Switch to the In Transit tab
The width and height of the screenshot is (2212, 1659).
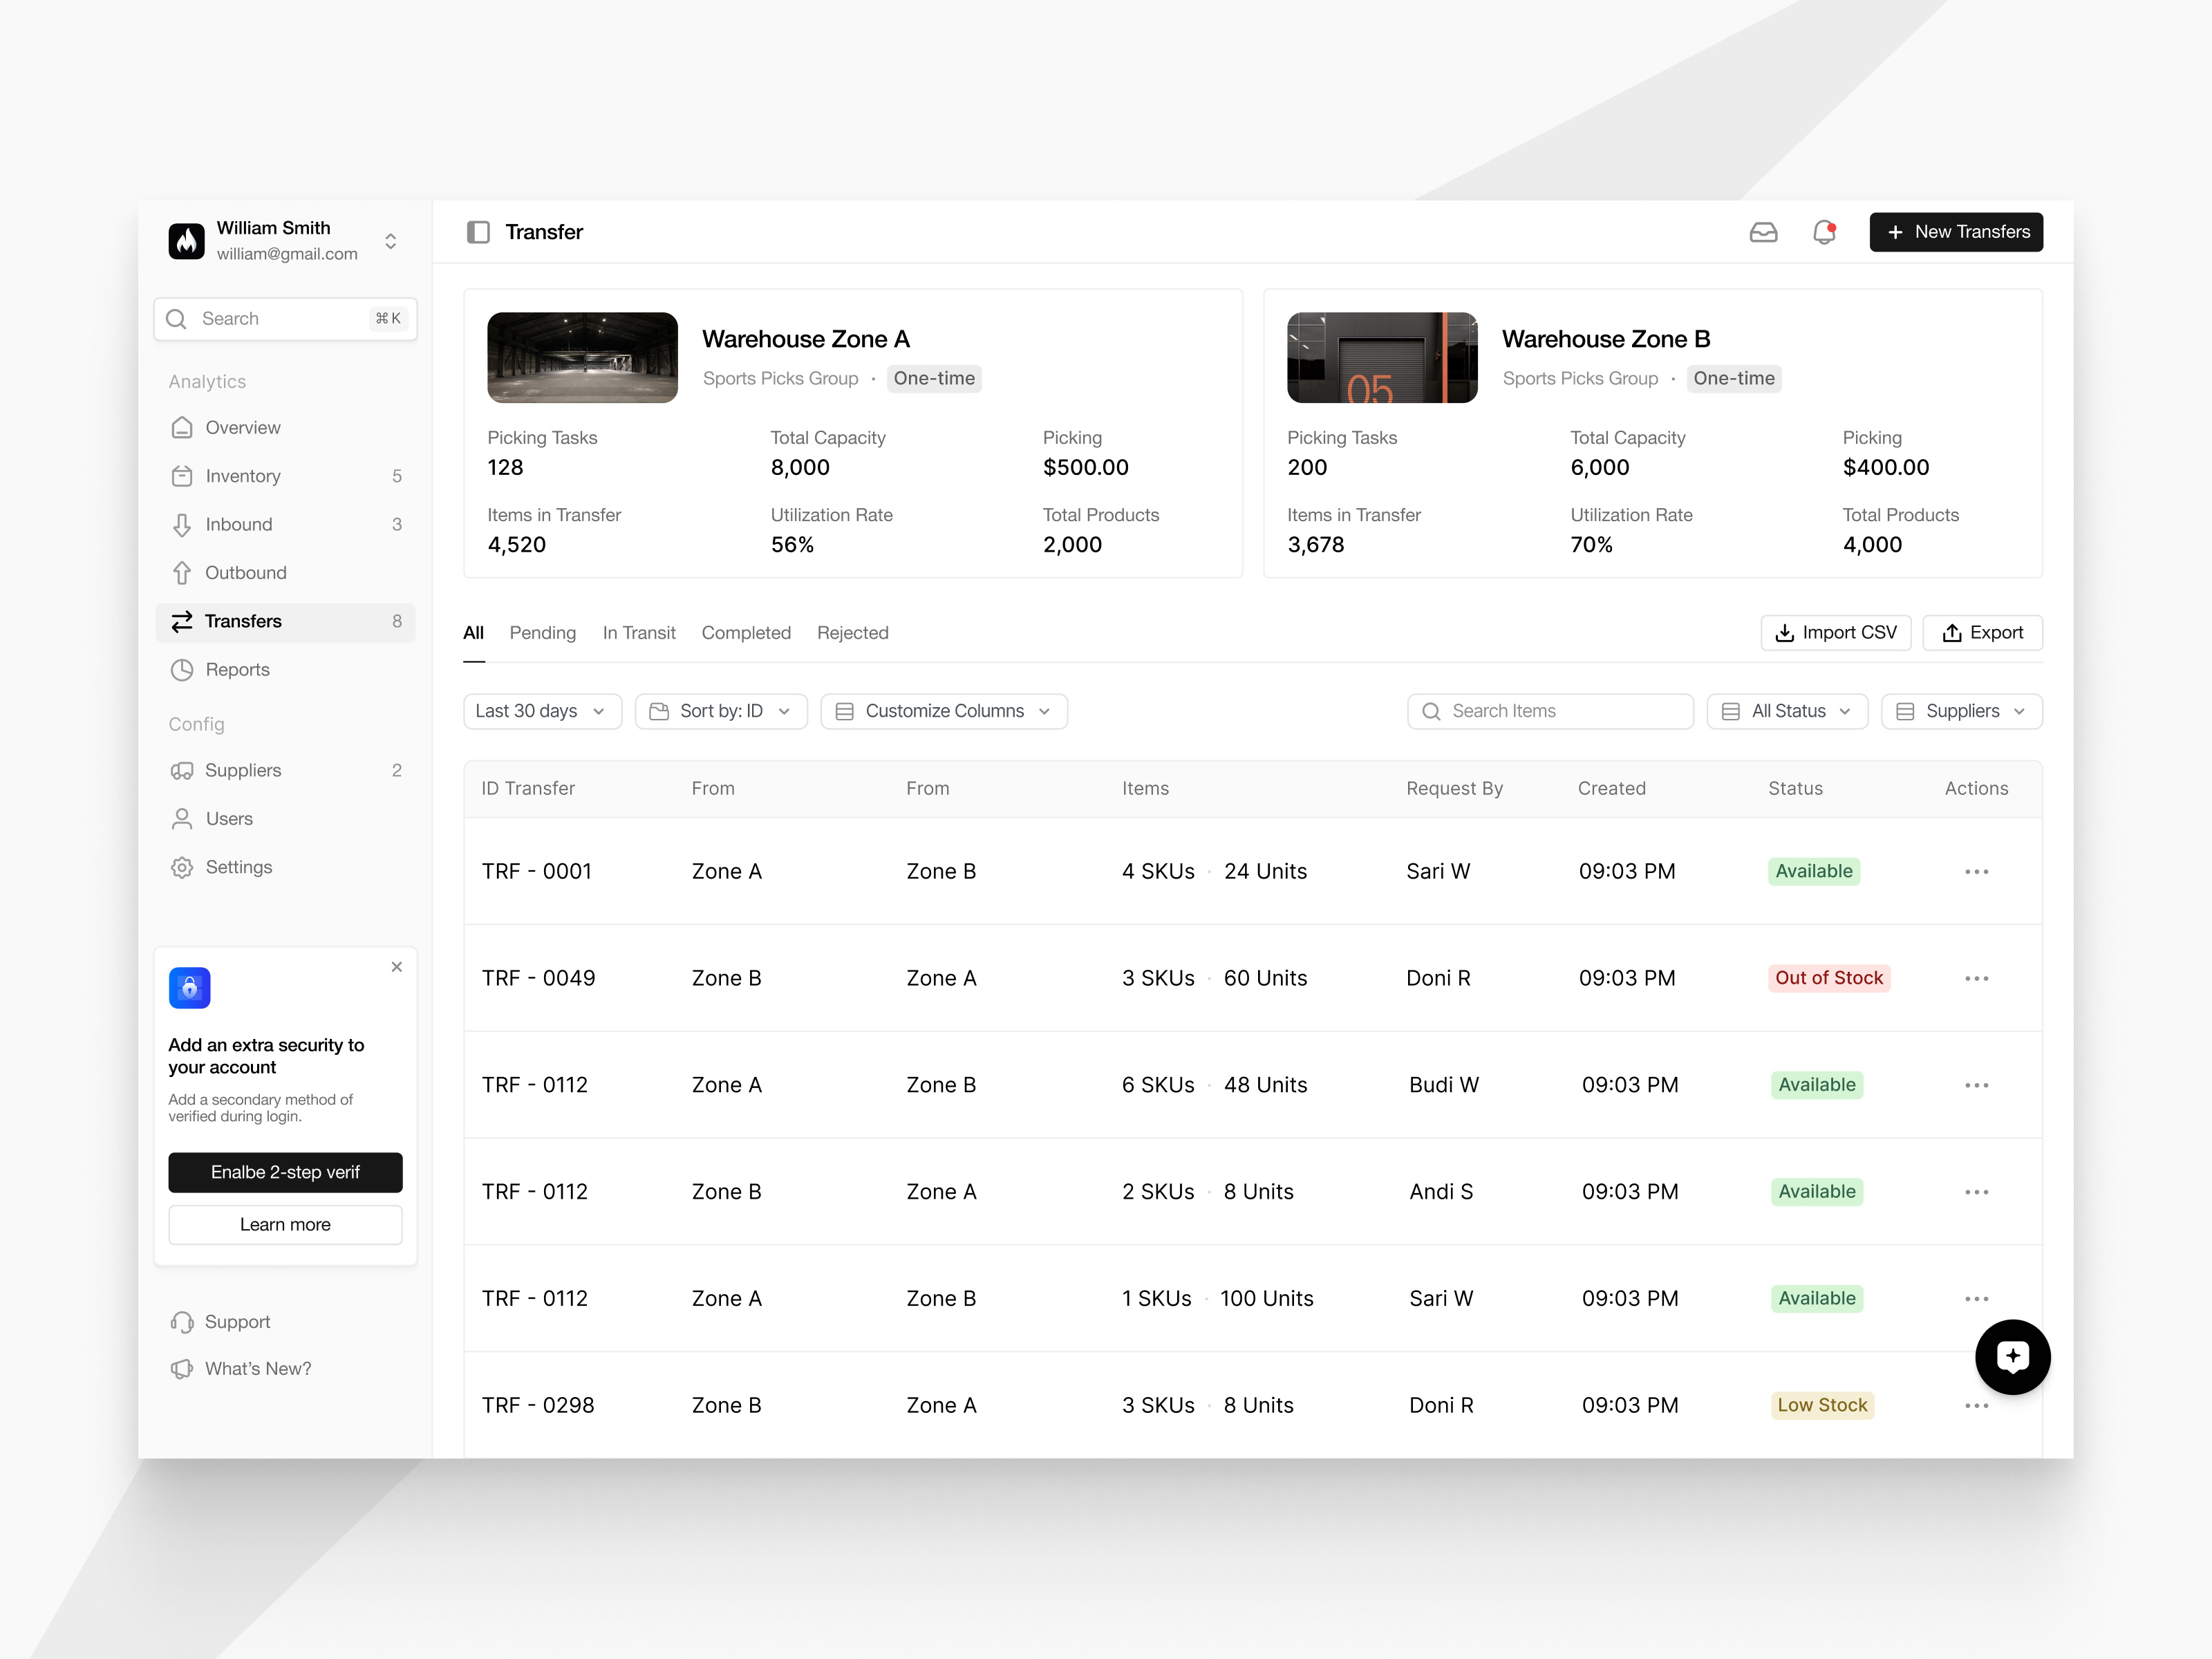click(x=639, y=633)
